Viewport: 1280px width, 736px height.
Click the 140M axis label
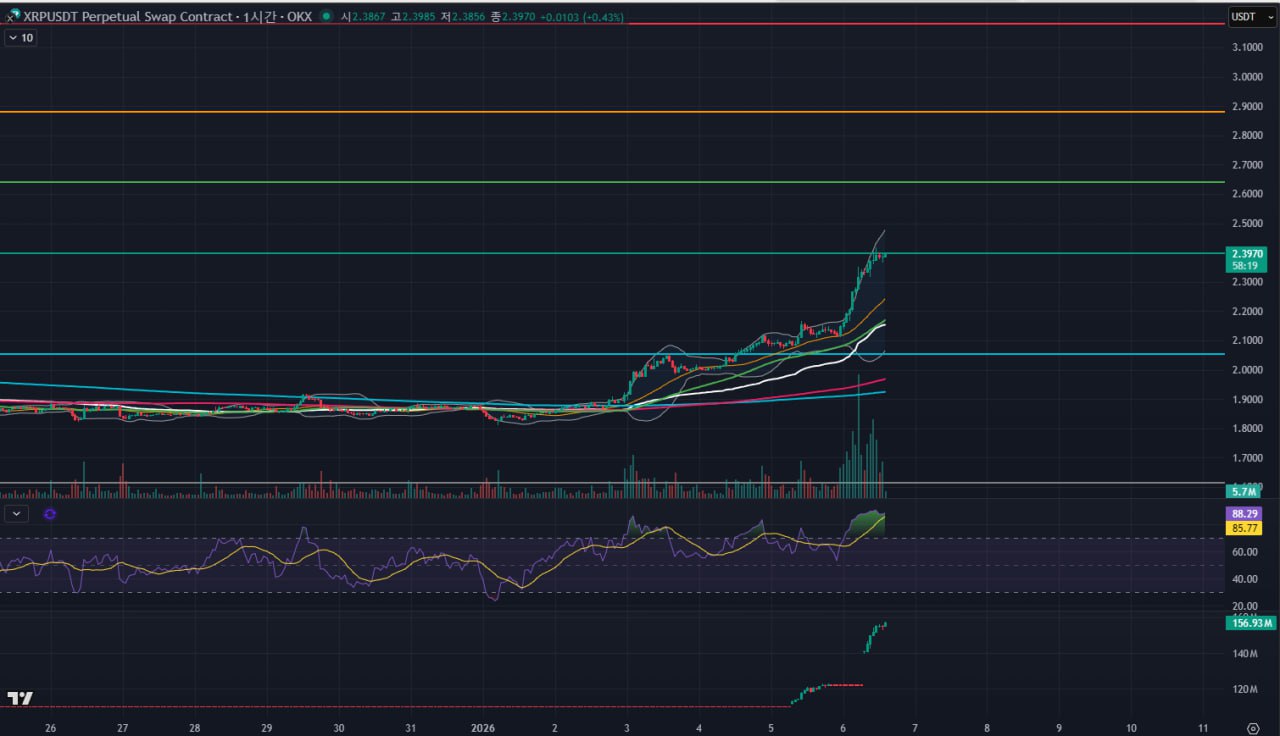tap(1244, 654)
